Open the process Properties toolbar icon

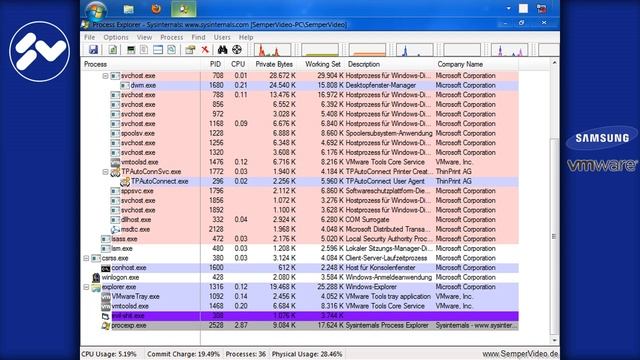pos(190,50)
